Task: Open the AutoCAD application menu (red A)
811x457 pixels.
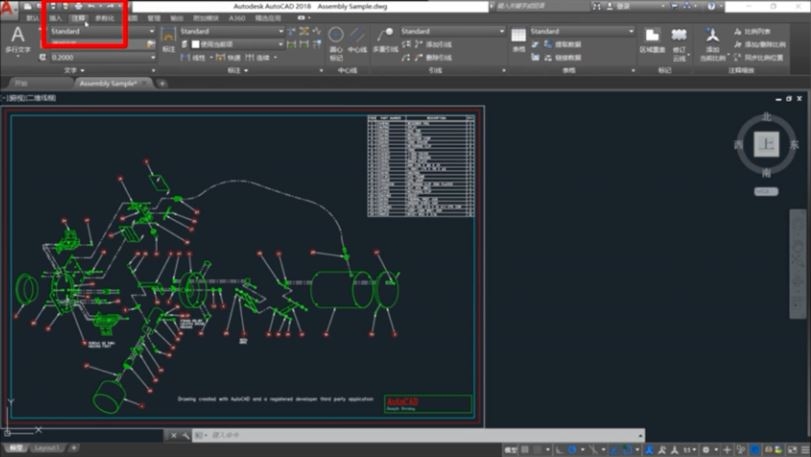Action: point(7,7)
